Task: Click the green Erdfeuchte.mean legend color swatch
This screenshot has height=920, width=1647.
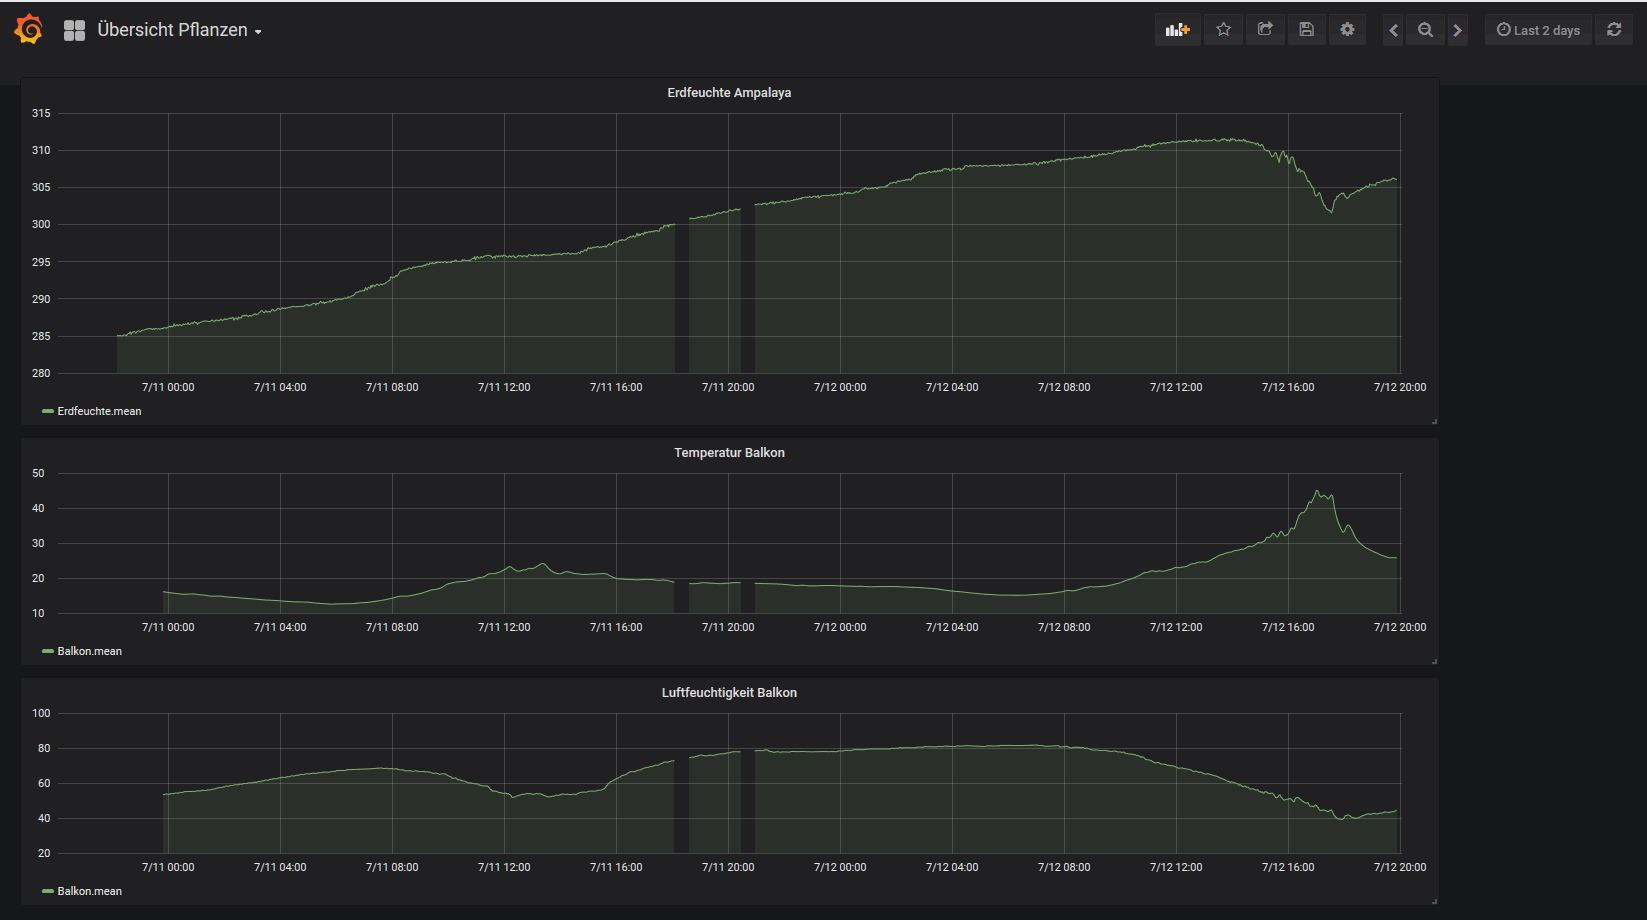Action: tap(48, 411)
